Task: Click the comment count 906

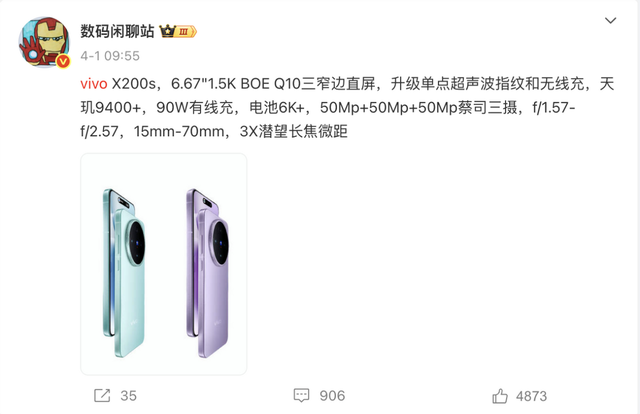Action: pos(332,396)
